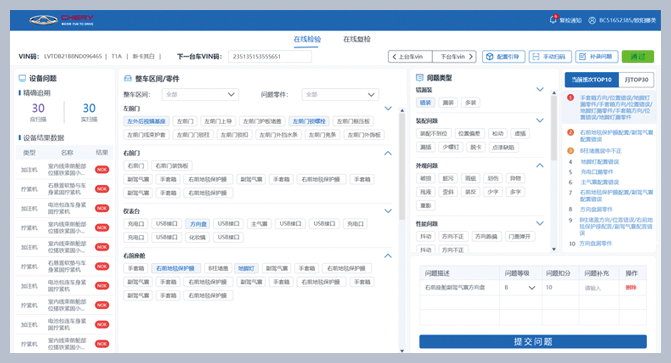This screenshot has width=671, height=363.
Task: Click the edit icon on 补录问题
Action: [582, 57]
